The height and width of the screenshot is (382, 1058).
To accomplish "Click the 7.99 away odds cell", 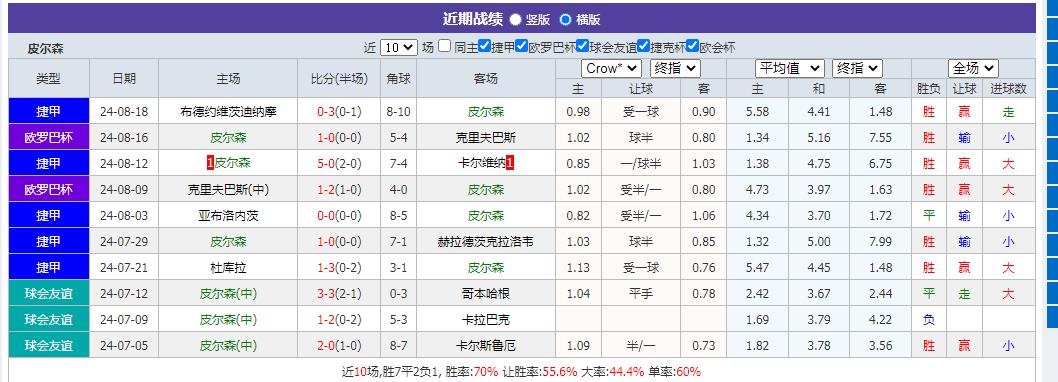I will tap(881, 242).
